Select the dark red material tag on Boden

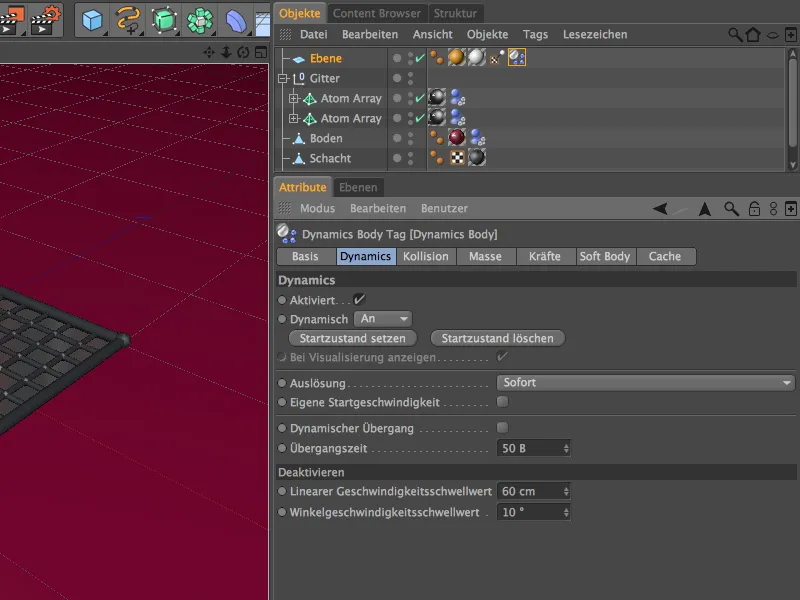point(457,137)
